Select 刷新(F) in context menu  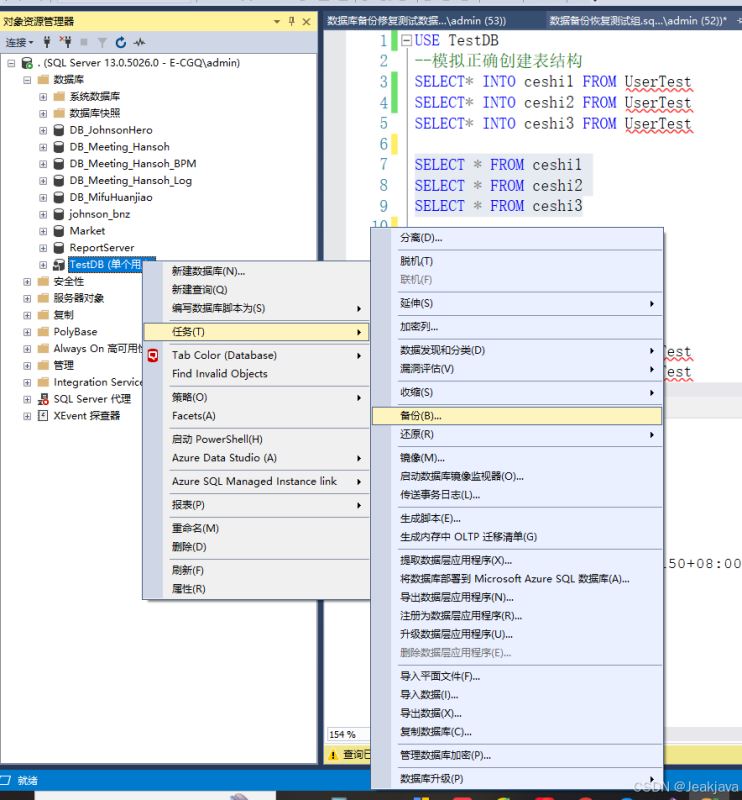click(255, 570)
